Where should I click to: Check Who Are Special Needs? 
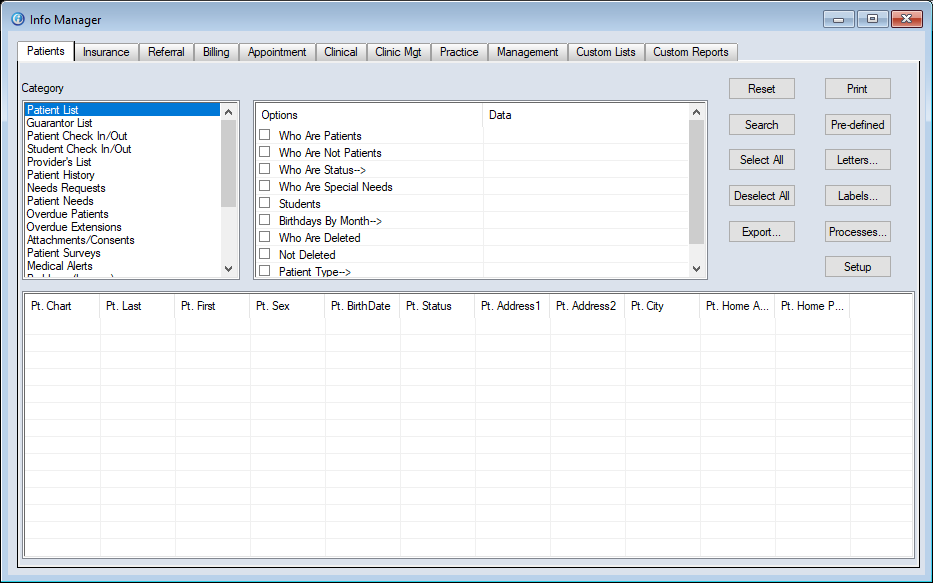point(266,187)
